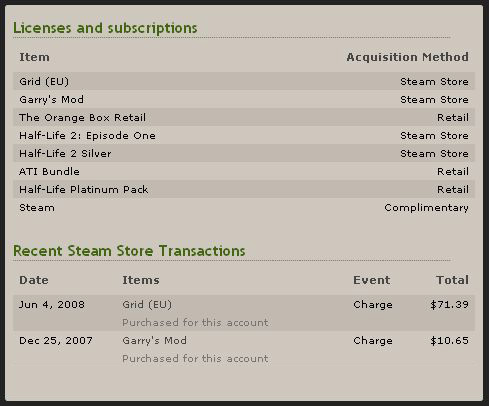Select the ATI Bundle license row
The height and width of the screenshot is (406, 489).
coord(244,171)
